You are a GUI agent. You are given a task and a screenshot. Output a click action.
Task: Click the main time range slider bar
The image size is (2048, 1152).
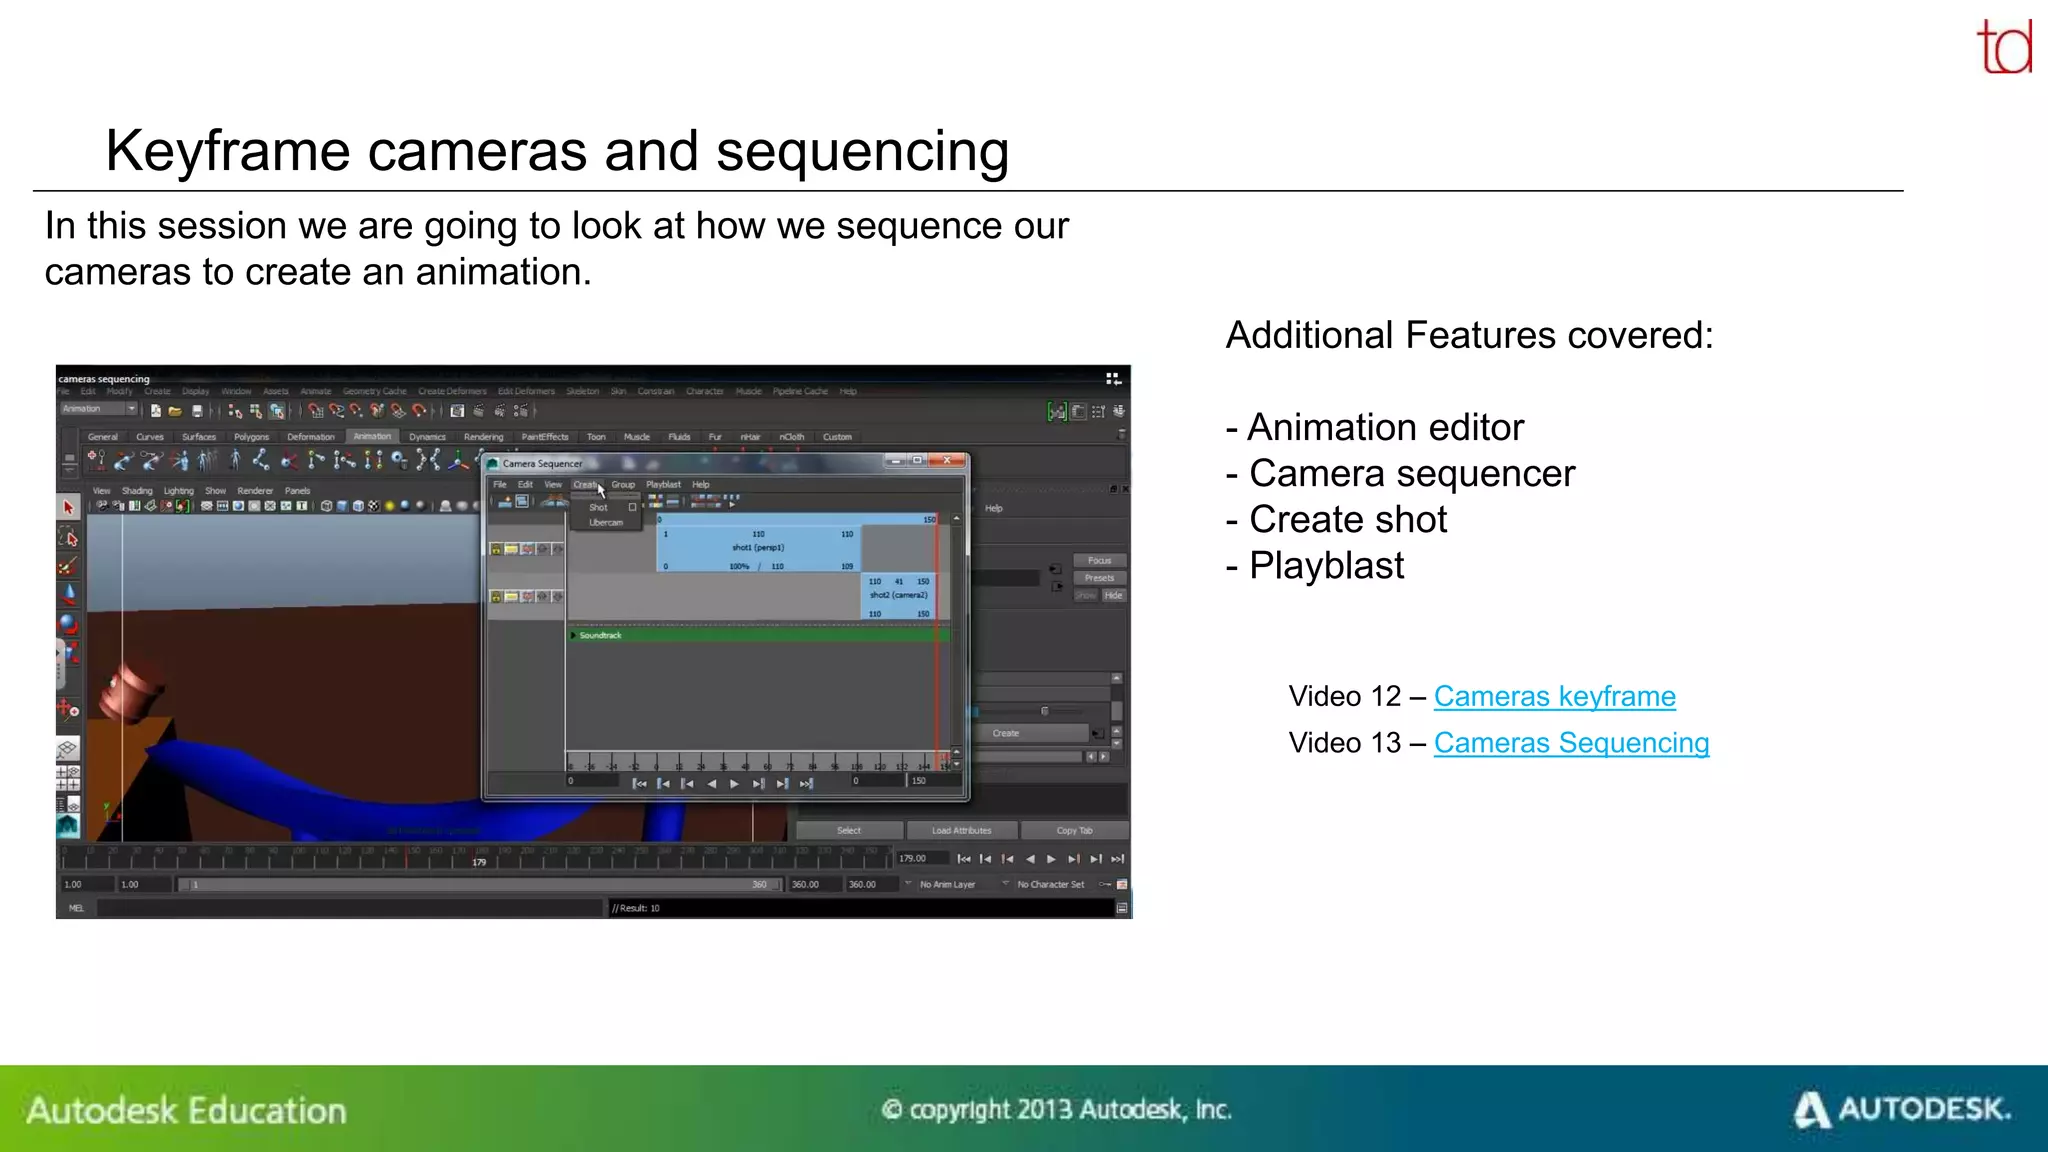click(x=478, y=885)
